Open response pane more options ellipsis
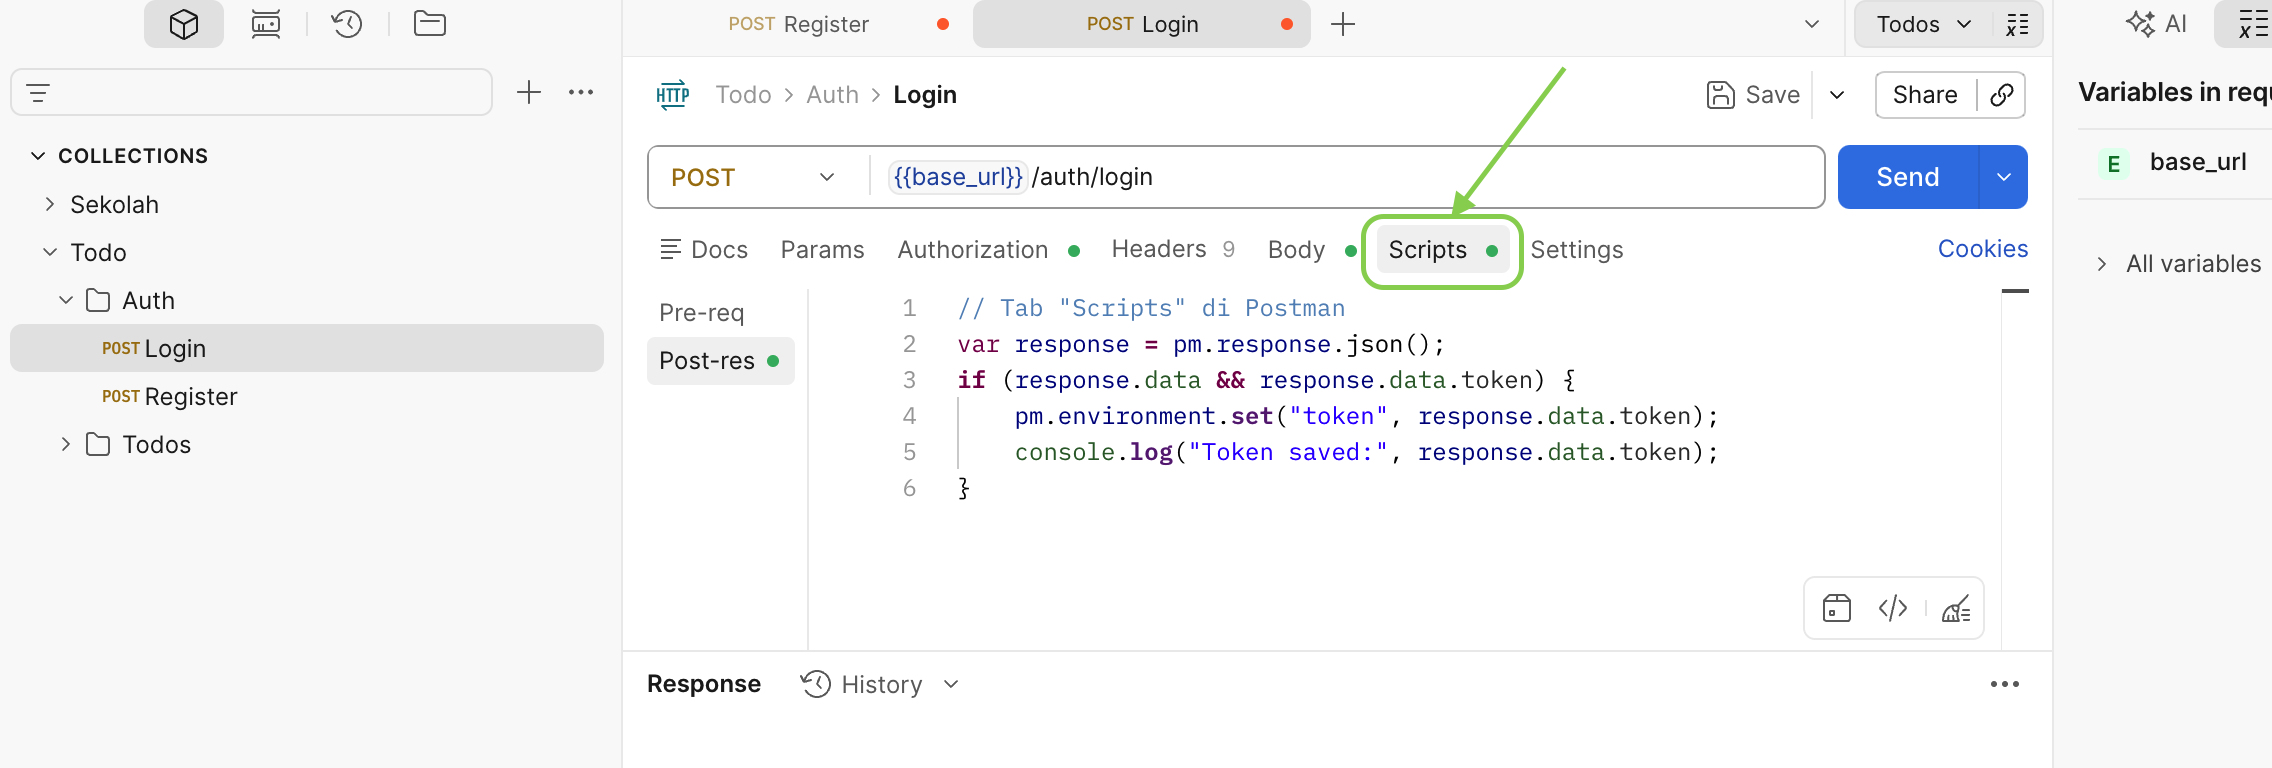The image size is (2272, 768). [2005, 684]
